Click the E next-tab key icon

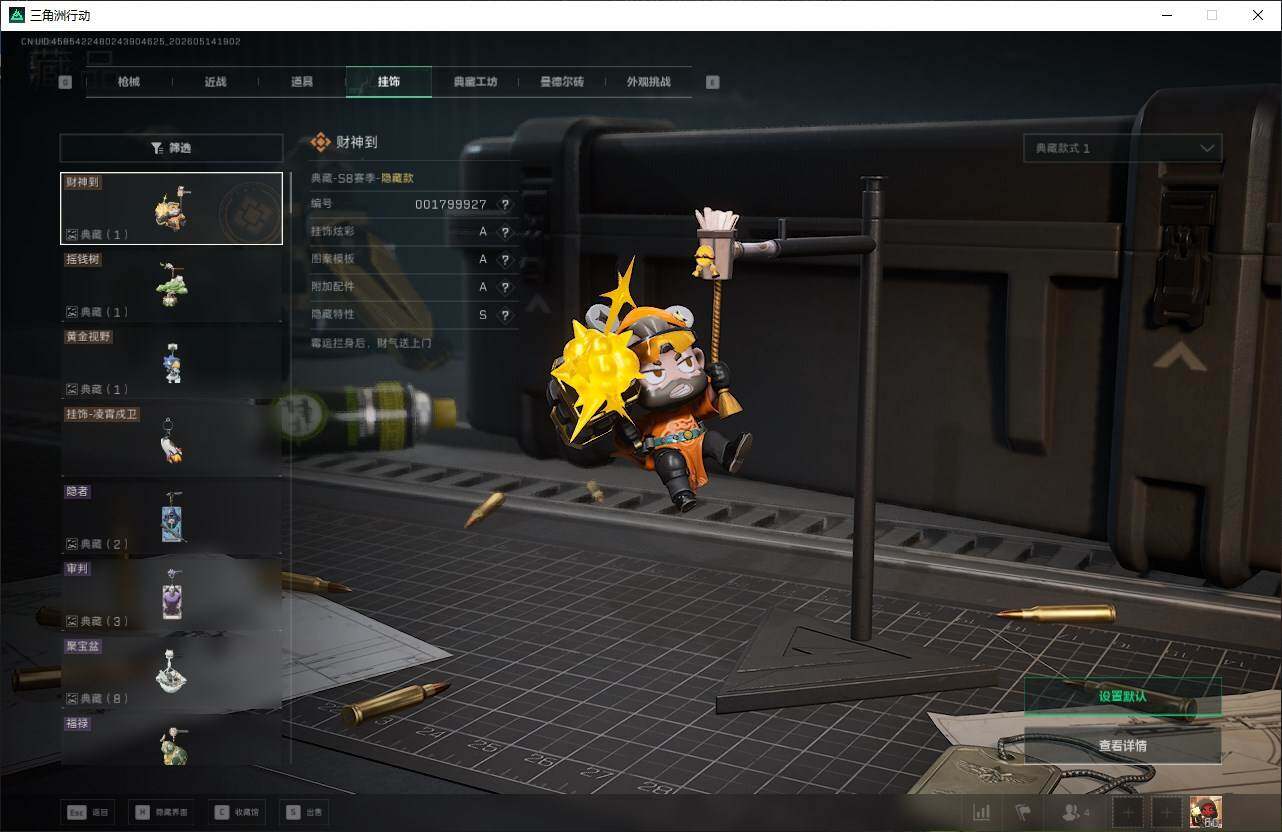tap(712, 83)
